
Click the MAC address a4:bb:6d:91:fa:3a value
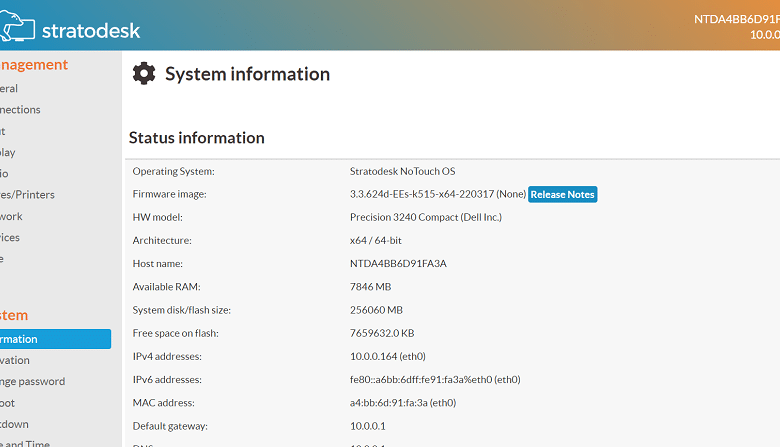403,403
